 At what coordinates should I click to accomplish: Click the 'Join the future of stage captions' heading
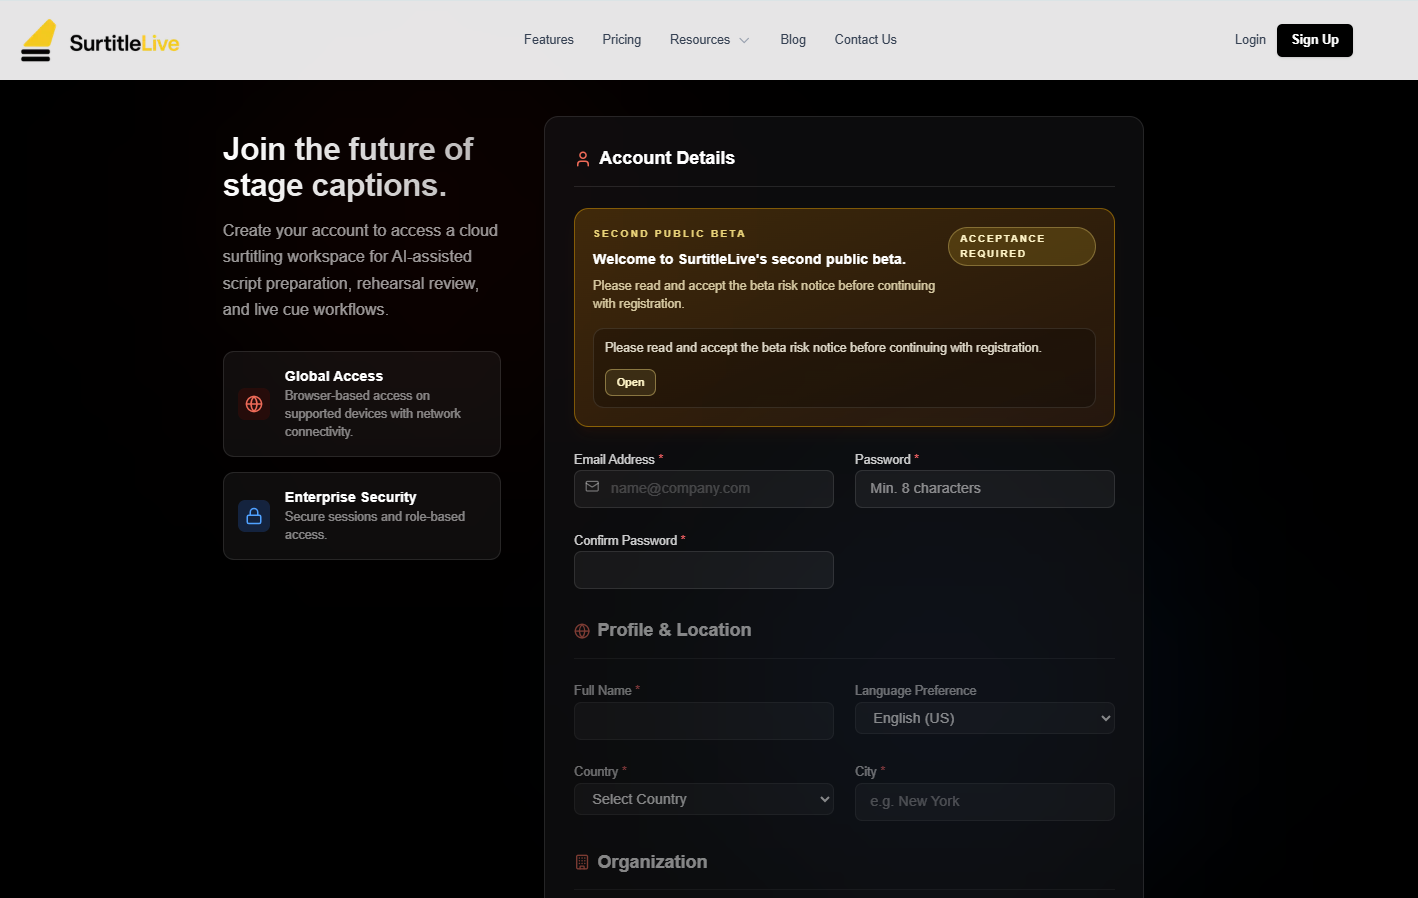[348, 167]
